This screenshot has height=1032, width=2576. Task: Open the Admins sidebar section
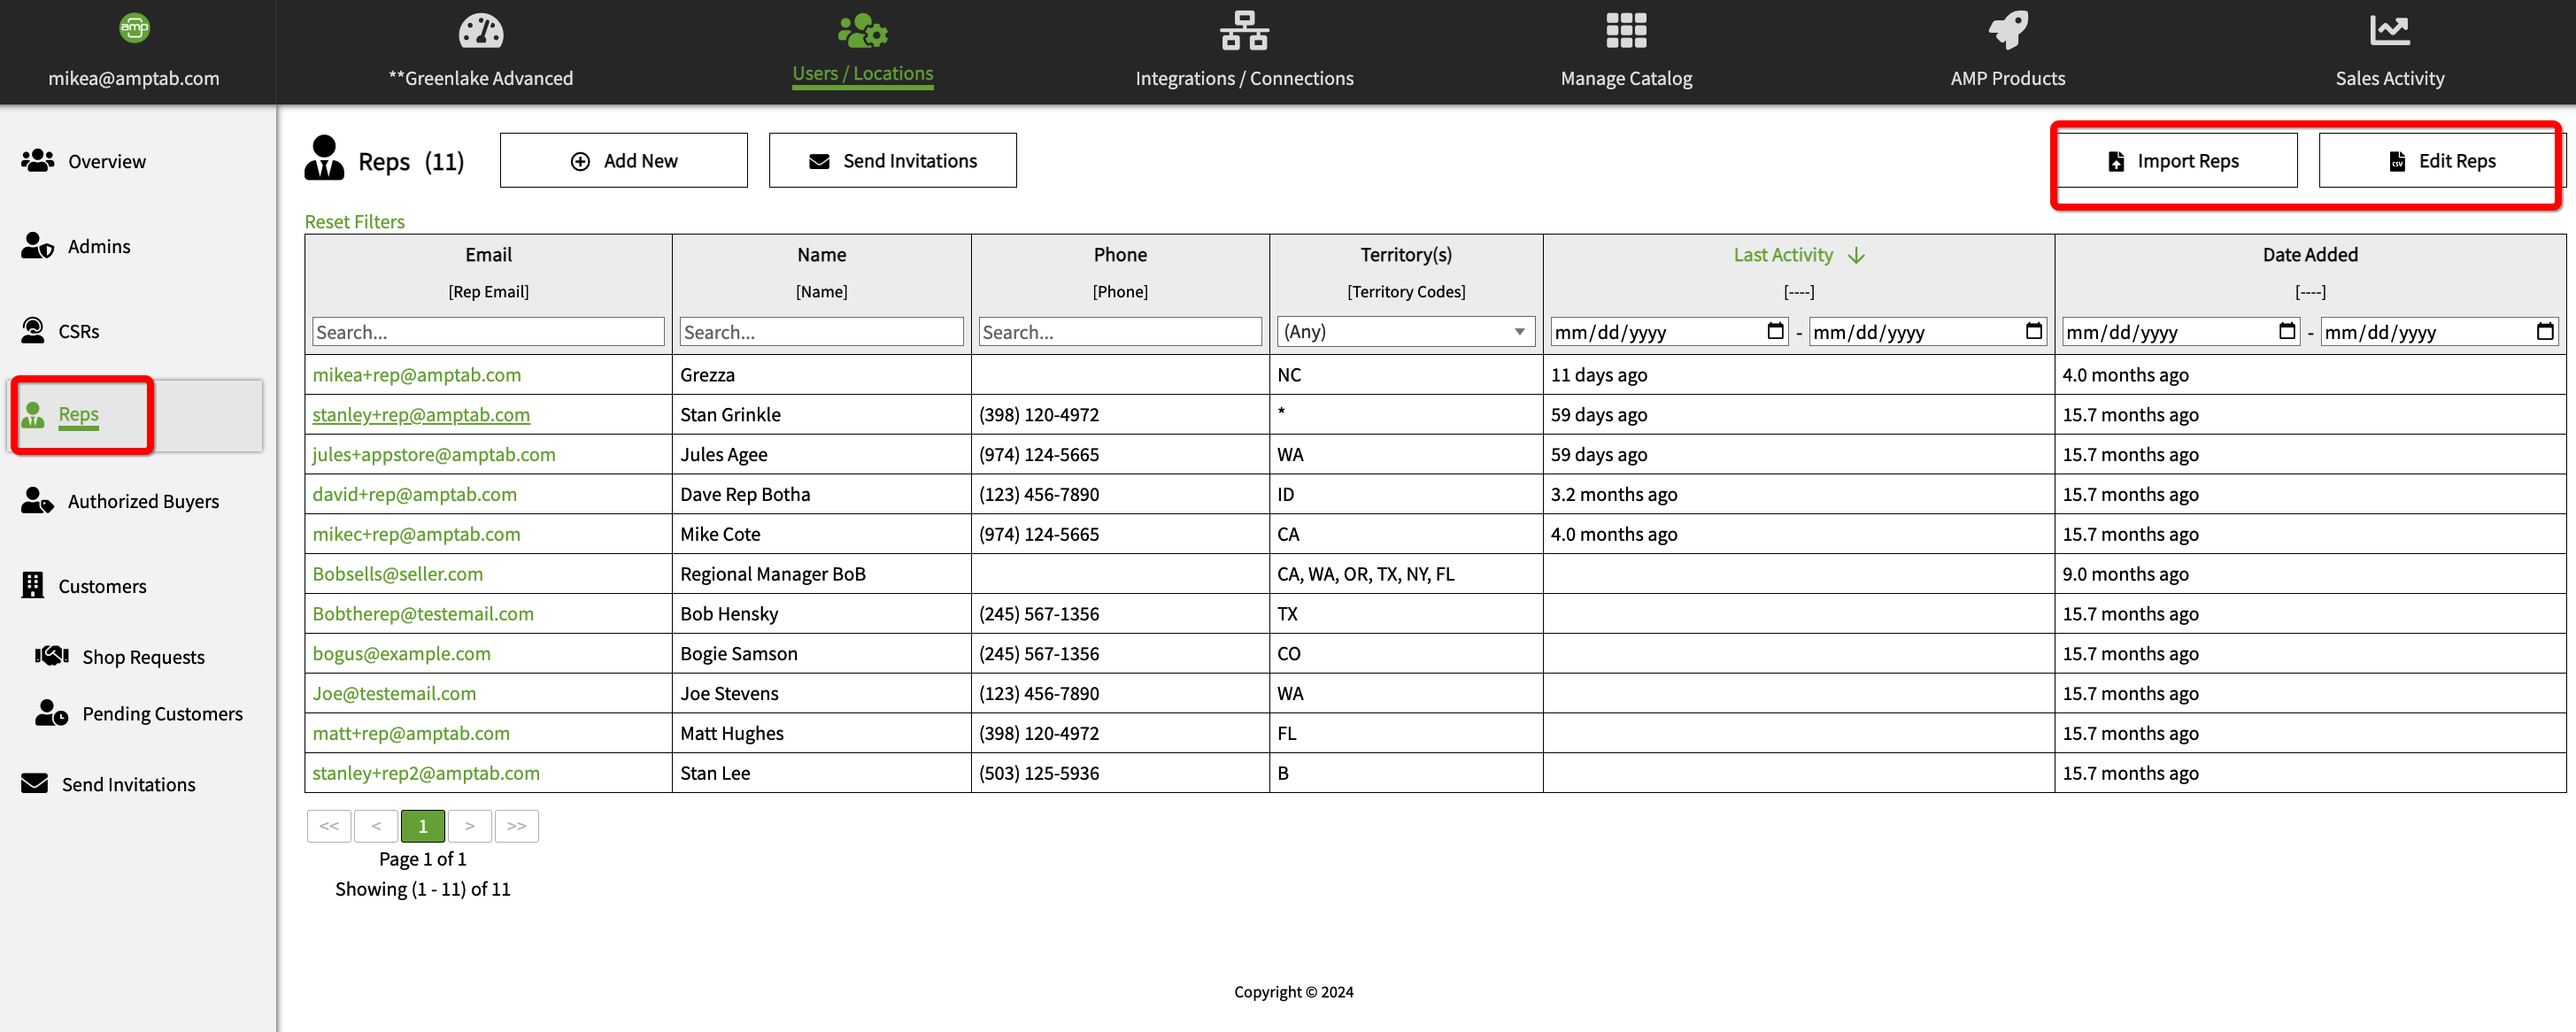(98, 246)
